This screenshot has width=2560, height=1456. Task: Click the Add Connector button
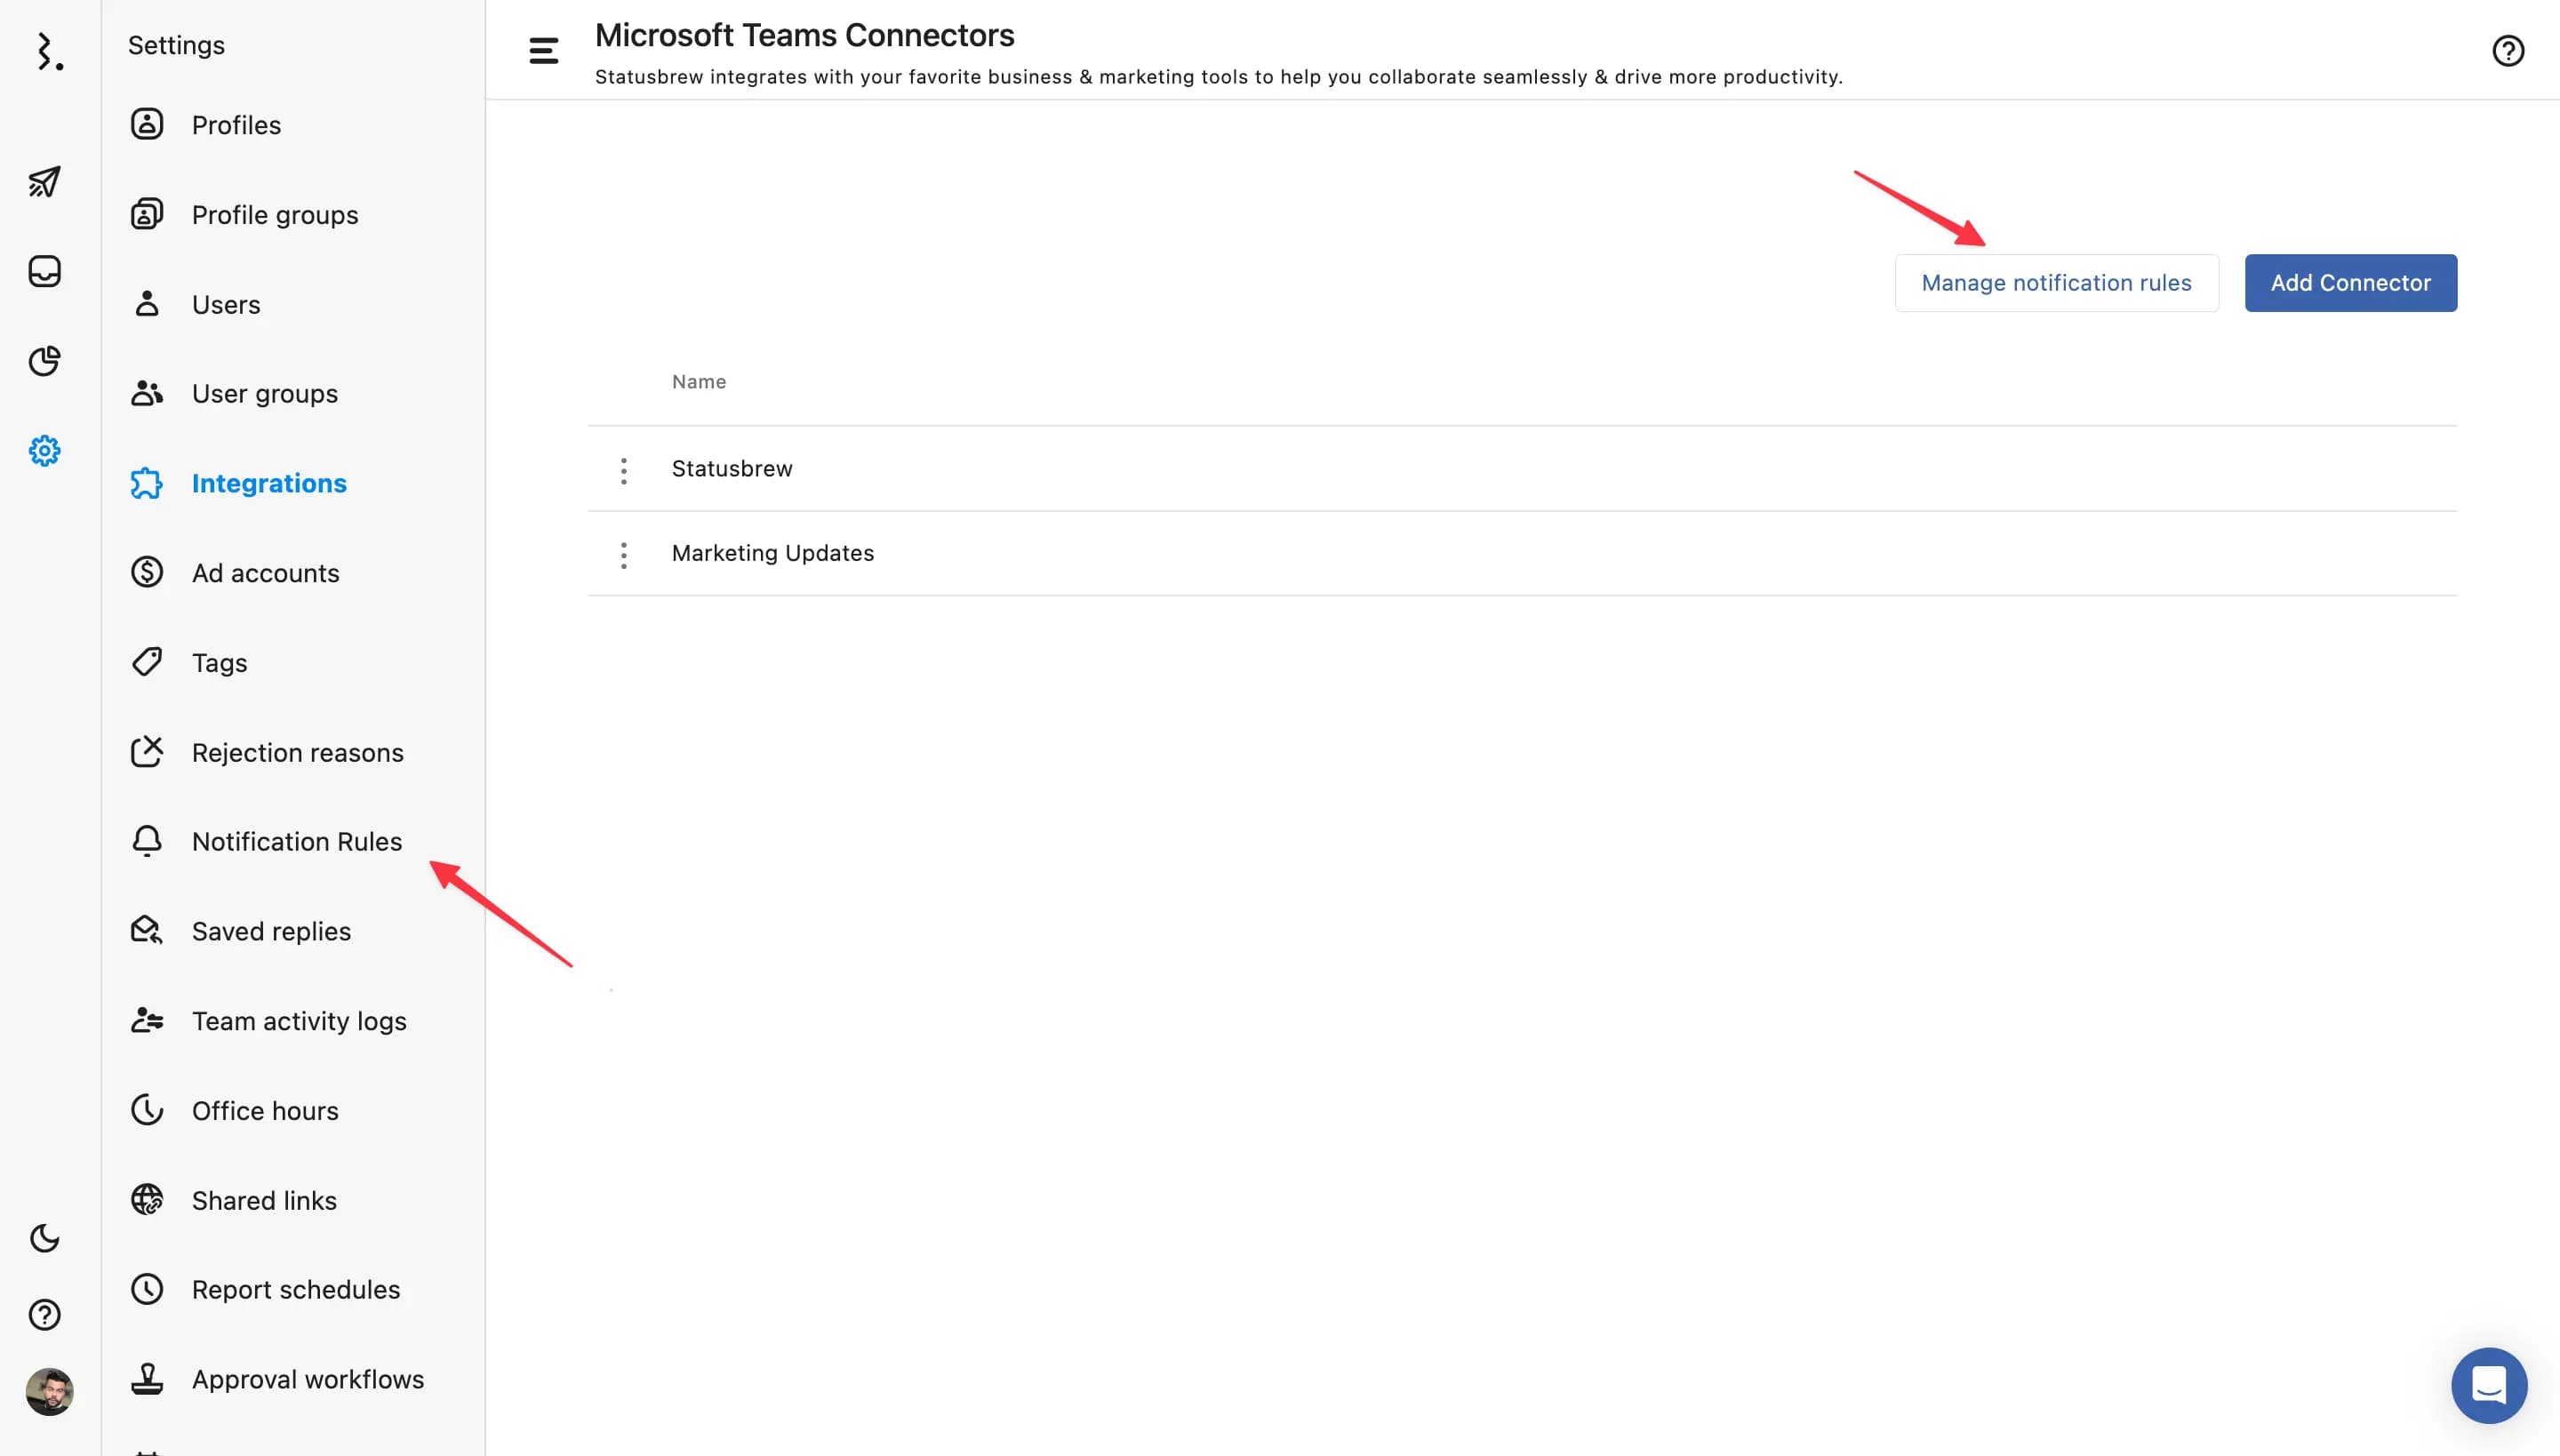[x=2350, y=283]
